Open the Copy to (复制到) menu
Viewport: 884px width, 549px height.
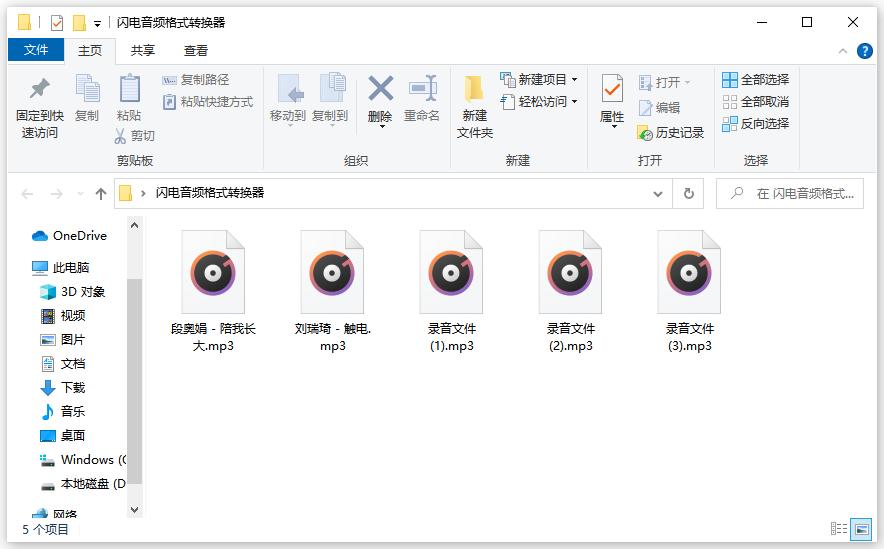point(330,99)
